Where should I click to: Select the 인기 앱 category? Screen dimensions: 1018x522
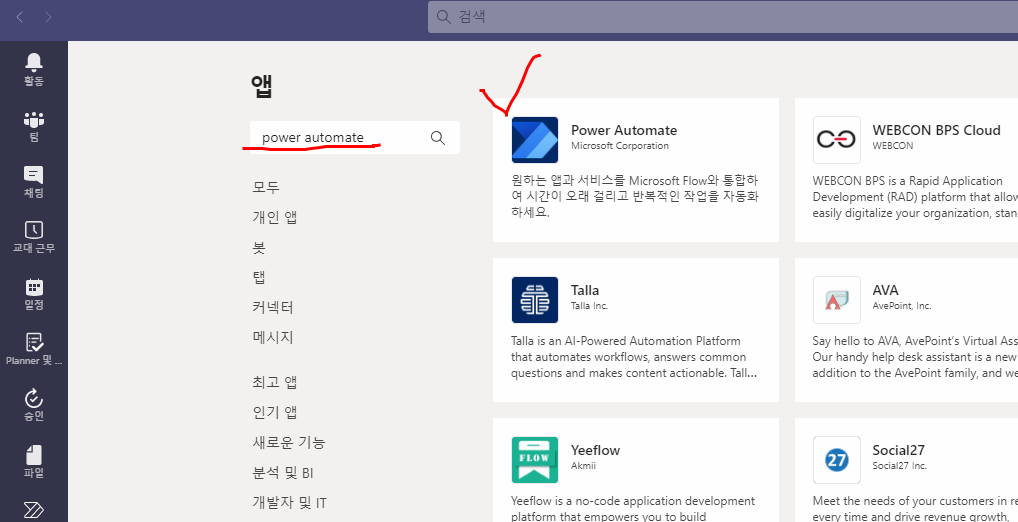275,412
